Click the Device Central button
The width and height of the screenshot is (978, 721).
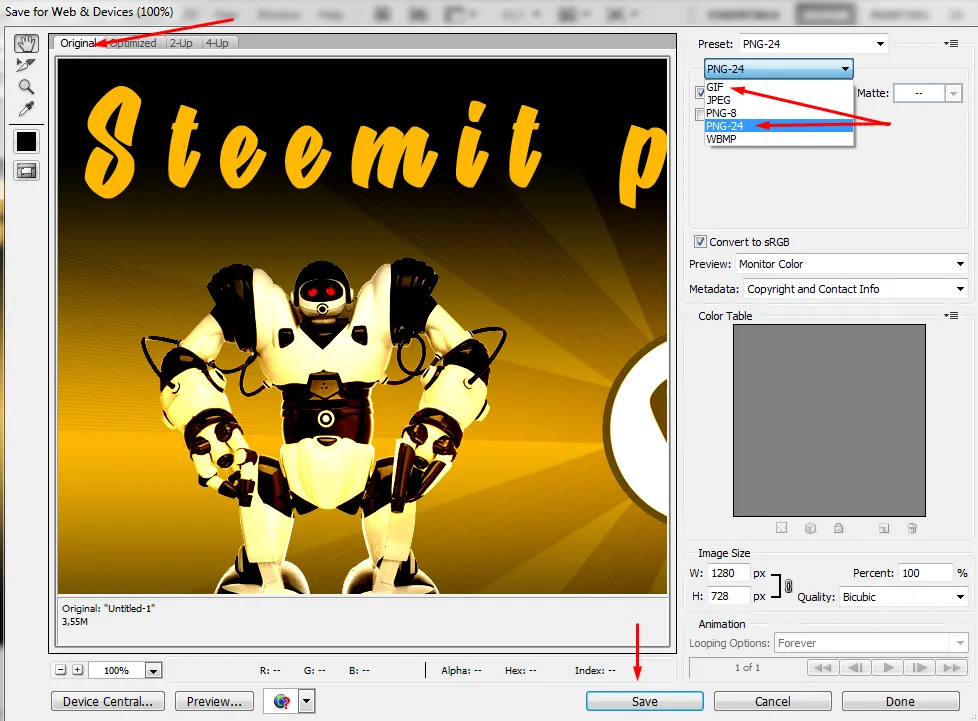[108, 702]
